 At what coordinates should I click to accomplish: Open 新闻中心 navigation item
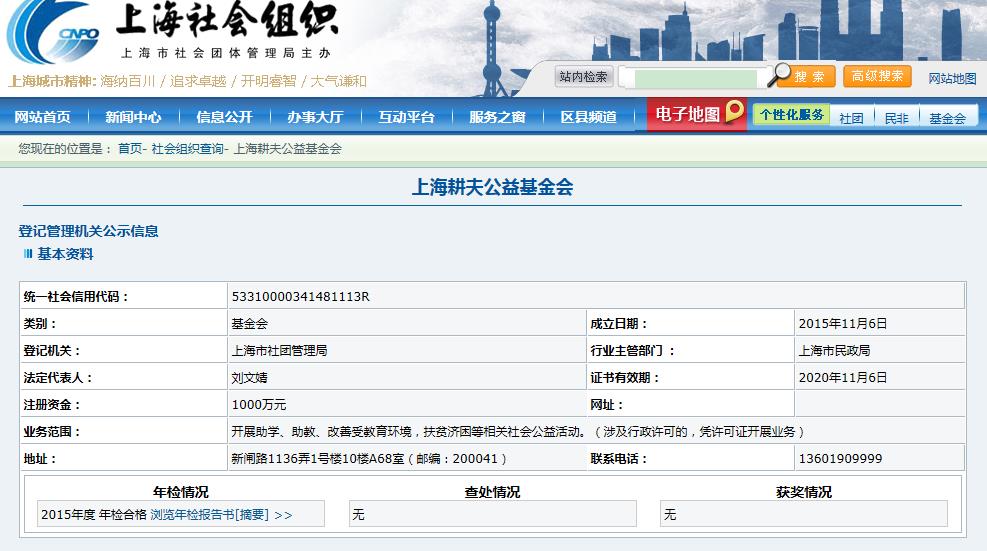(x=133, y=117)
